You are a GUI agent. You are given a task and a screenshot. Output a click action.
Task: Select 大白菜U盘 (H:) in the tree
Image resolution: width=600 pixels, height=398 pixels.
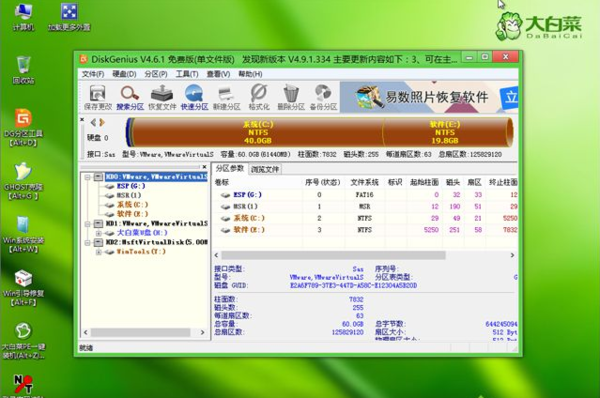[x=142, y=233]
